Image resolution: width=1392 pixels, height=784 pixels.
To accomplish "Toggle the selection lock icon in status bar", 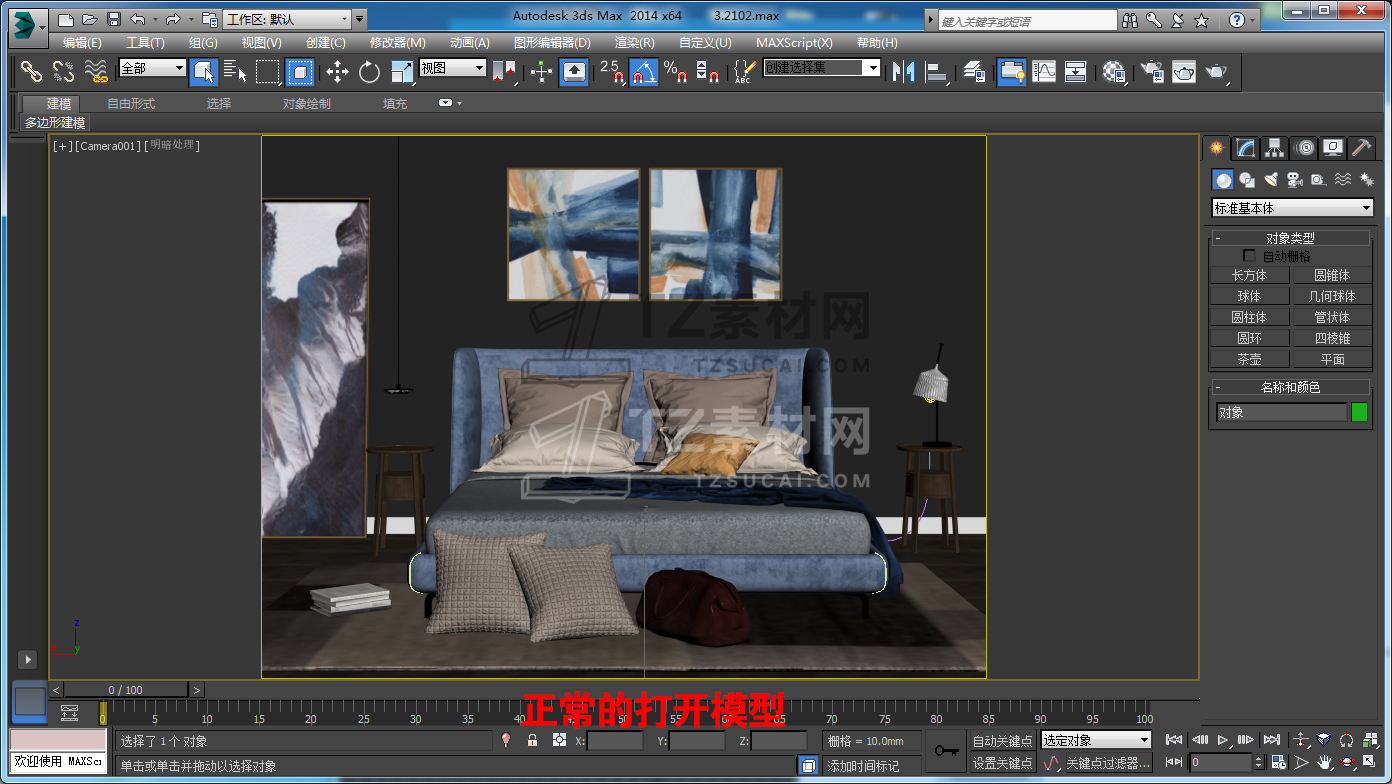I will (x=532, y=740).
